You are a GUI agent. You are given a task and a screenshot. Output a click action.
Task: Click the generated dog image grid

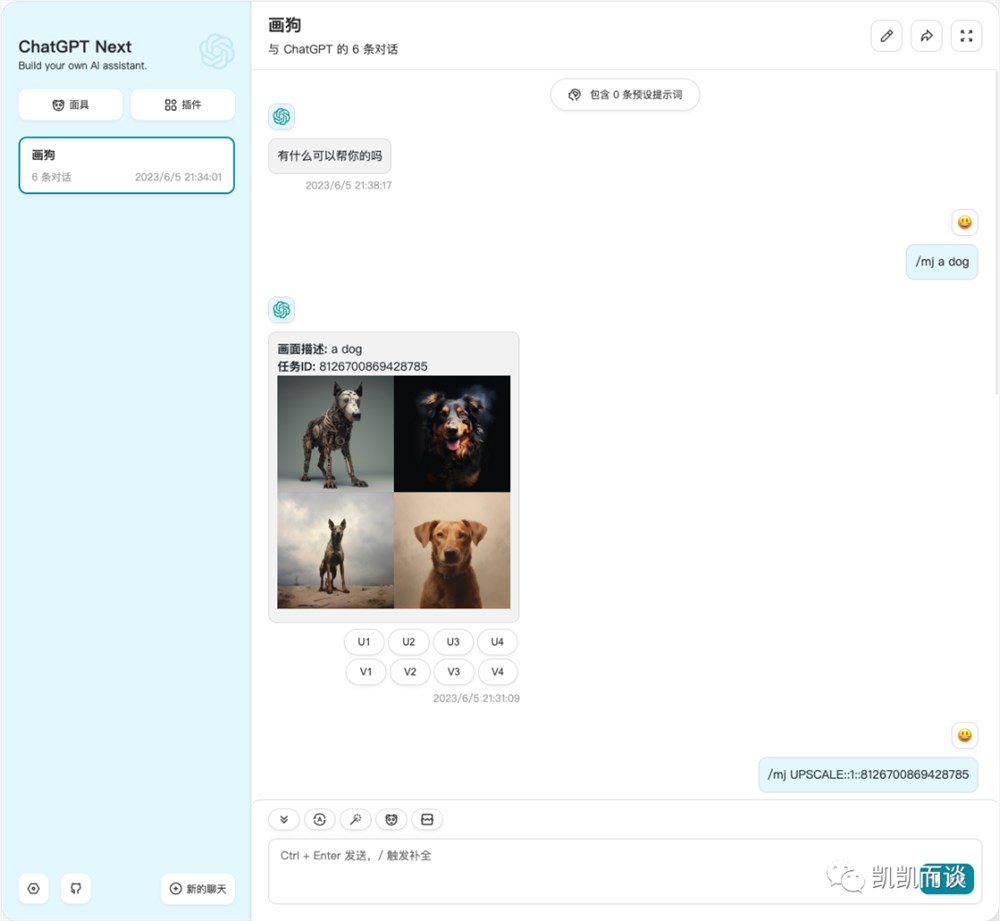393,492
